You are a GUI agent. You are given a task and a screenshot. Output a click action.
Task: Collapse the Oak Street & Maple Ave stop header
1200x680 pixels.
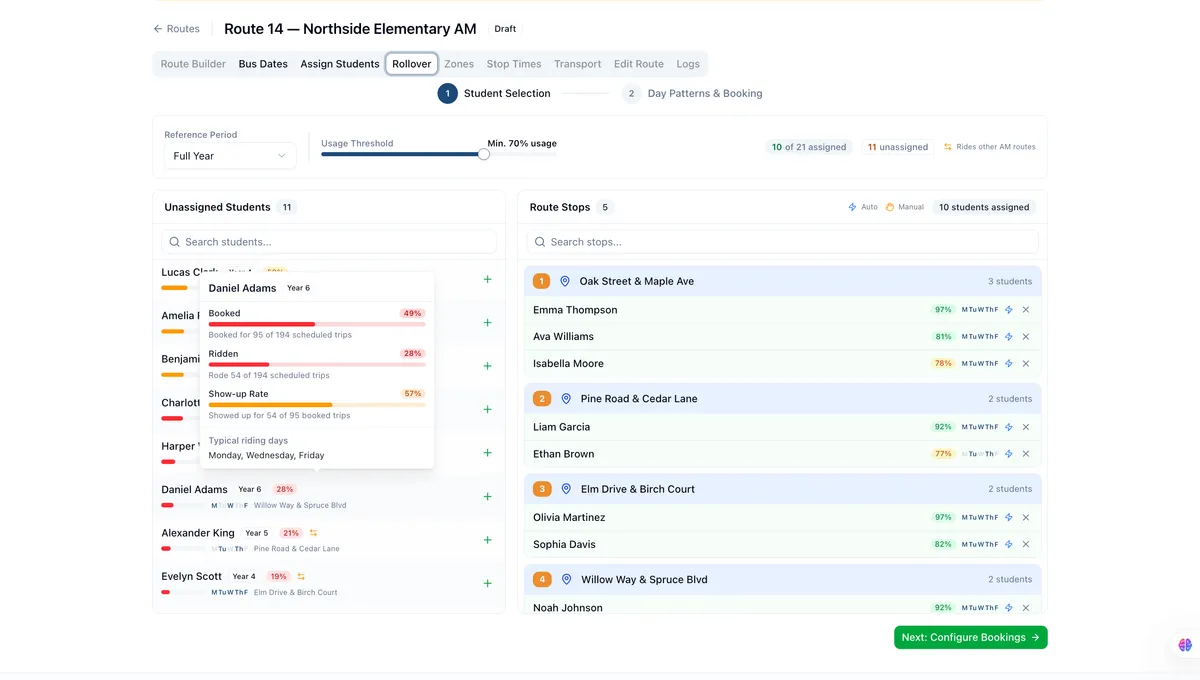click(x=783, y=282)
